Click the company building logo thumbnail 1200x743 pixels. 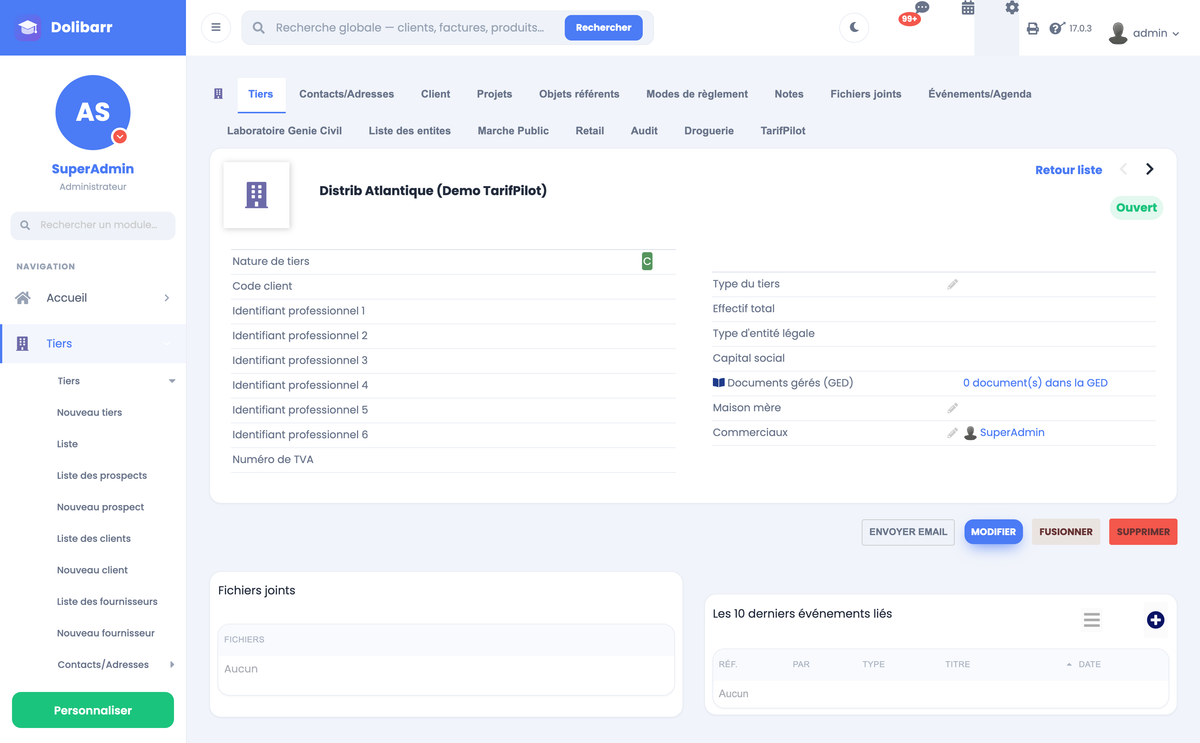point(257,195)
